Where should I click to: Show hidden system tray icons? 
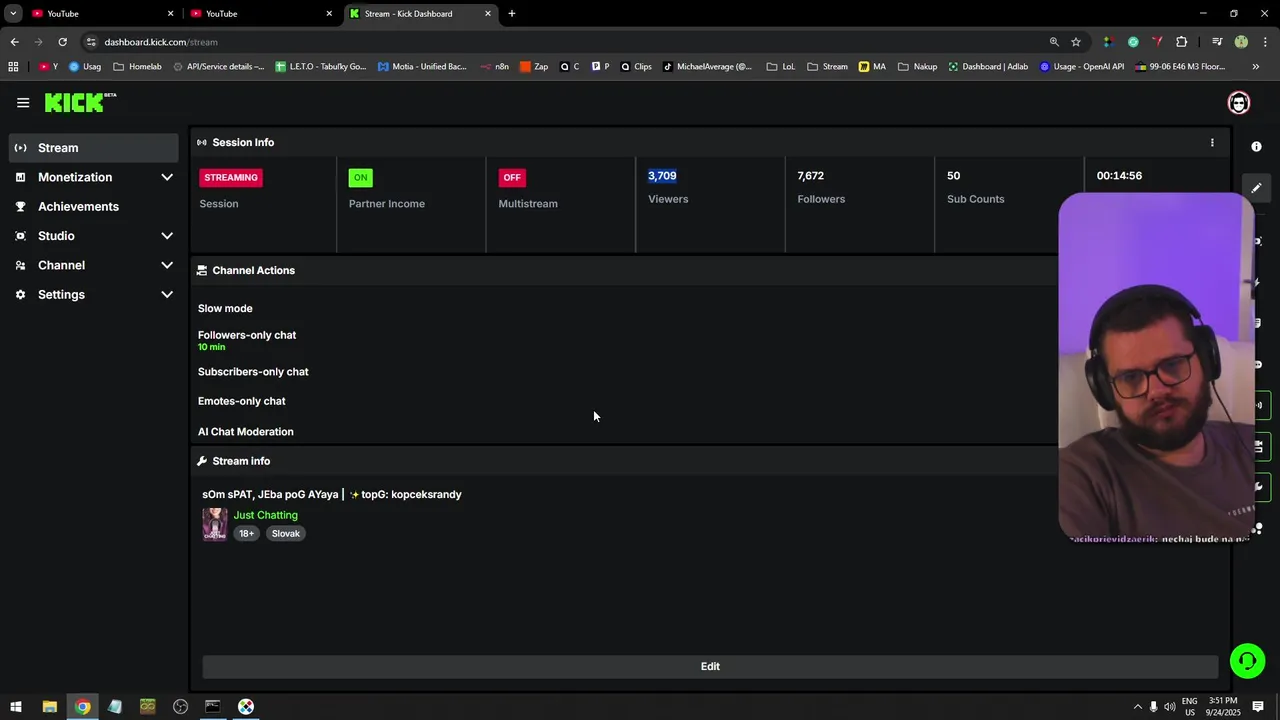(1137, 707)
